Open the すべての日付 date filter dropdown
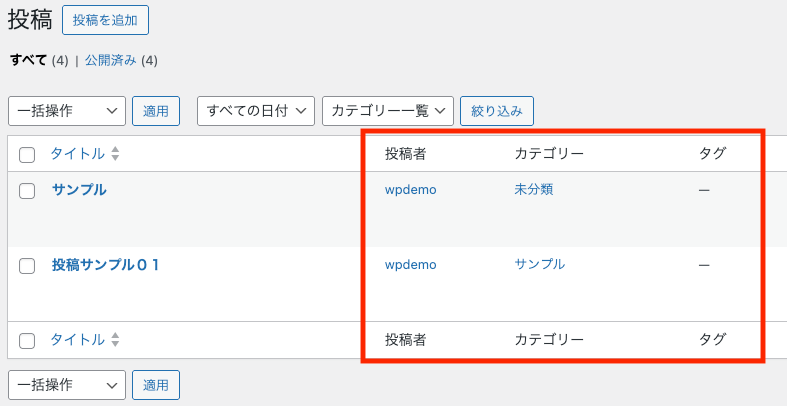The width and height of the screenshot is (787, 406). 257,111
